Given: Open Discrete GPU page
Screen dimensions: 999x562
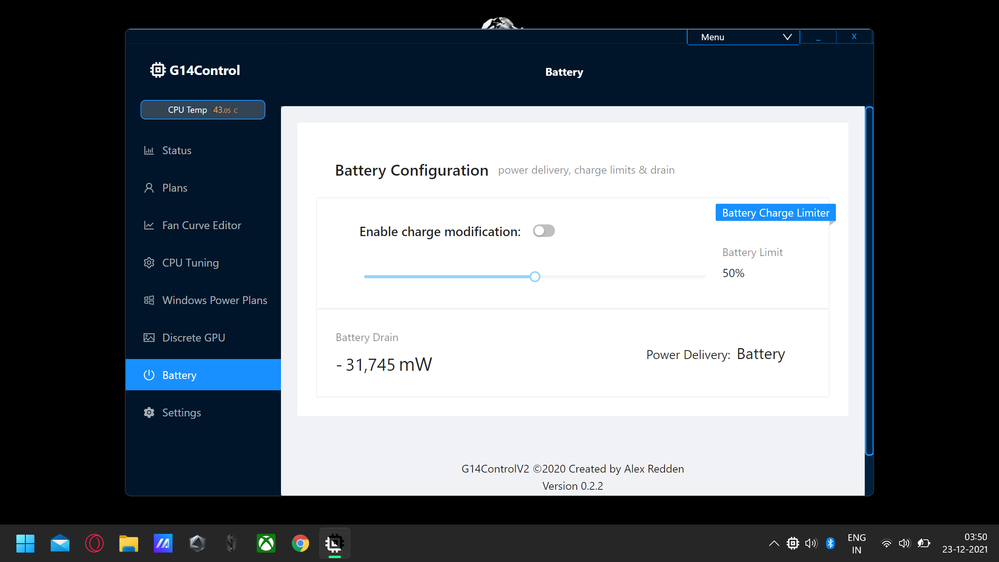Looking at the screenshot, I should (x=203, y=338).
